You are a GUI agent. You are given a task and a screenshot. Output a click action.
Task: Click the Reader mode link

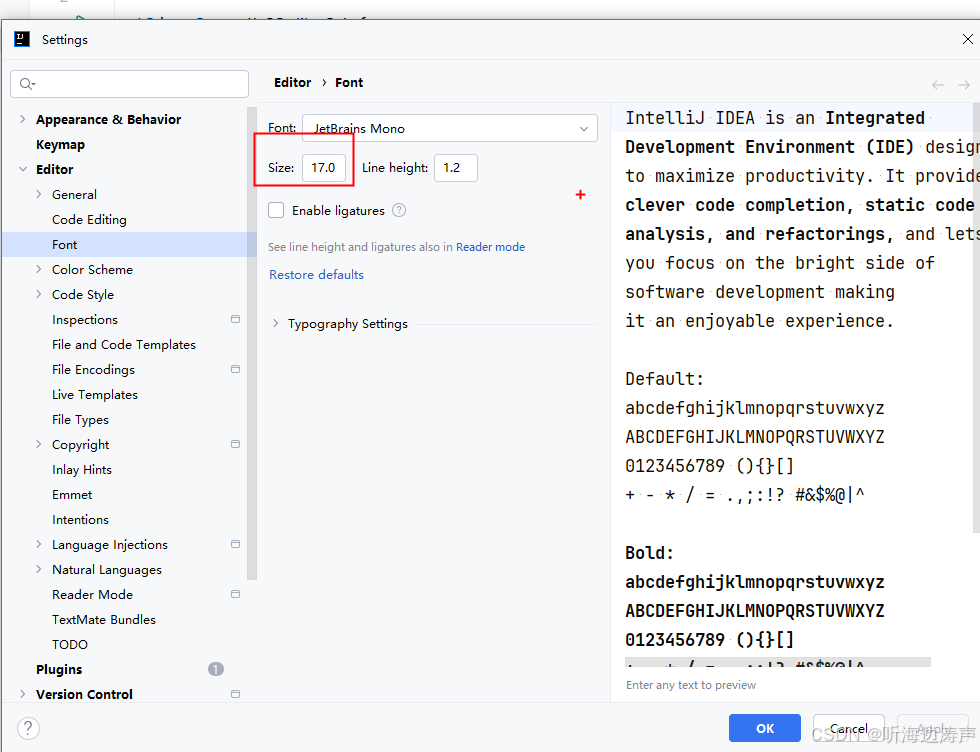point(491,247)
